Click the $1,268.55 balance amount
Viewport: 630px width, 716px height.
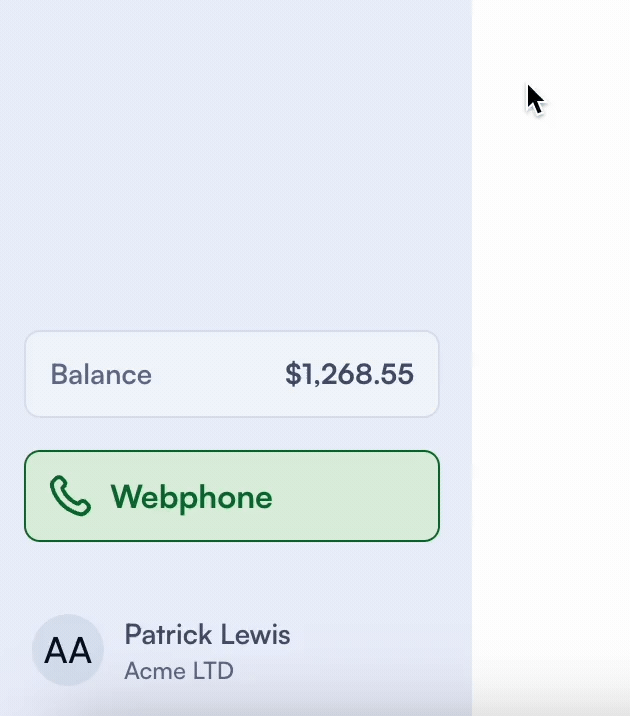349,374
